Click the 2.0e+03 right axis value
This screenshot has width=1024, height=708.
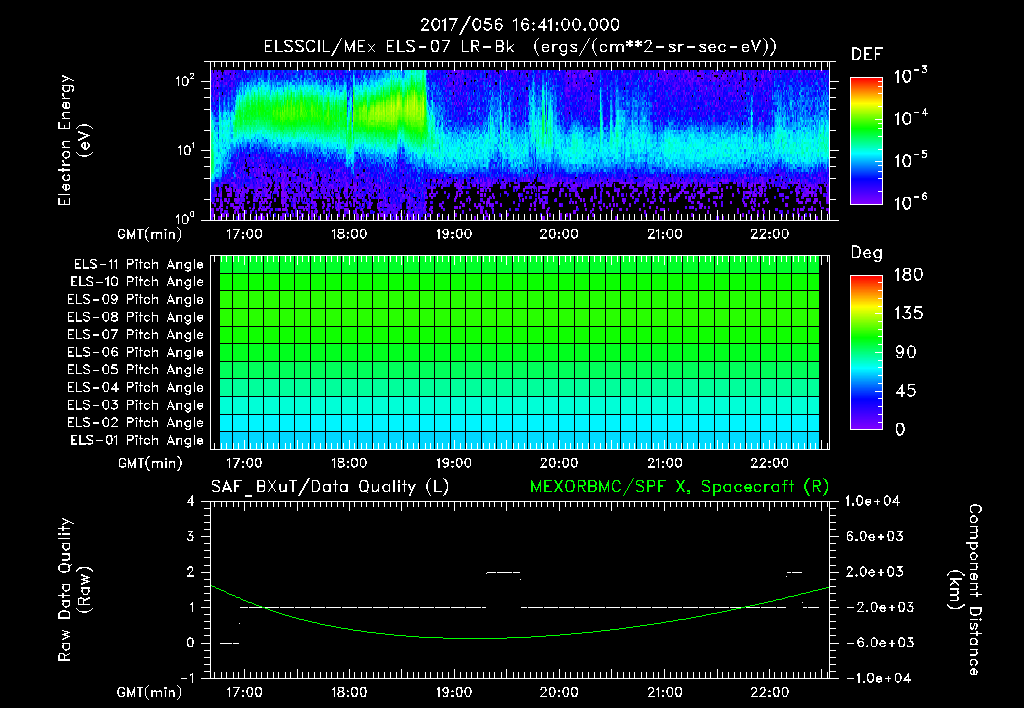875,572
